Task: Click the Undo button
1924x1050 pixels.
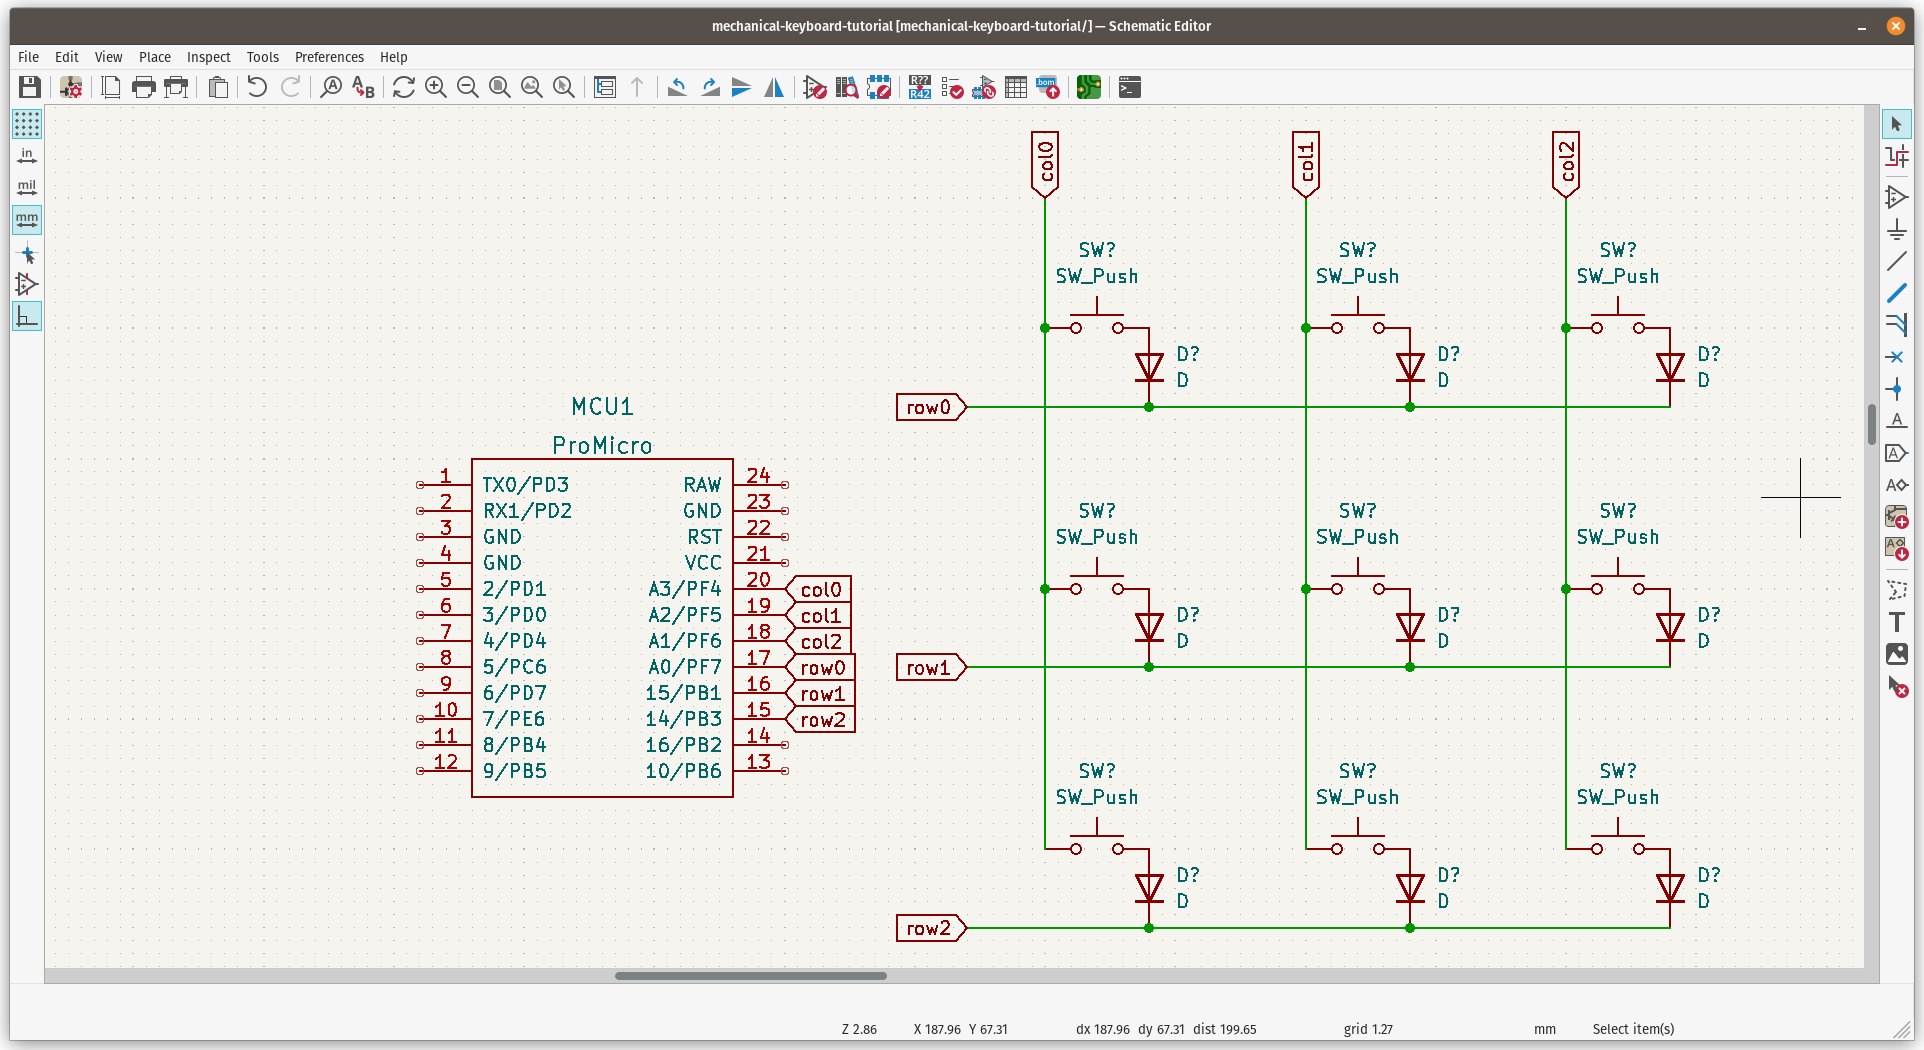Action: (x=257, y=88)
